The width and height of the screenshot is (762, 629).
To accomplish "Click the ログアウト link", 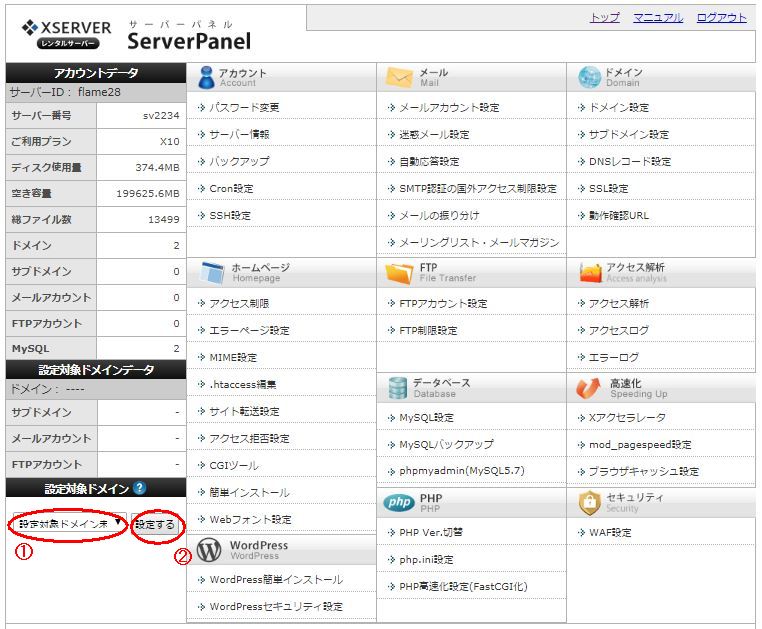I will coord(721,17).
